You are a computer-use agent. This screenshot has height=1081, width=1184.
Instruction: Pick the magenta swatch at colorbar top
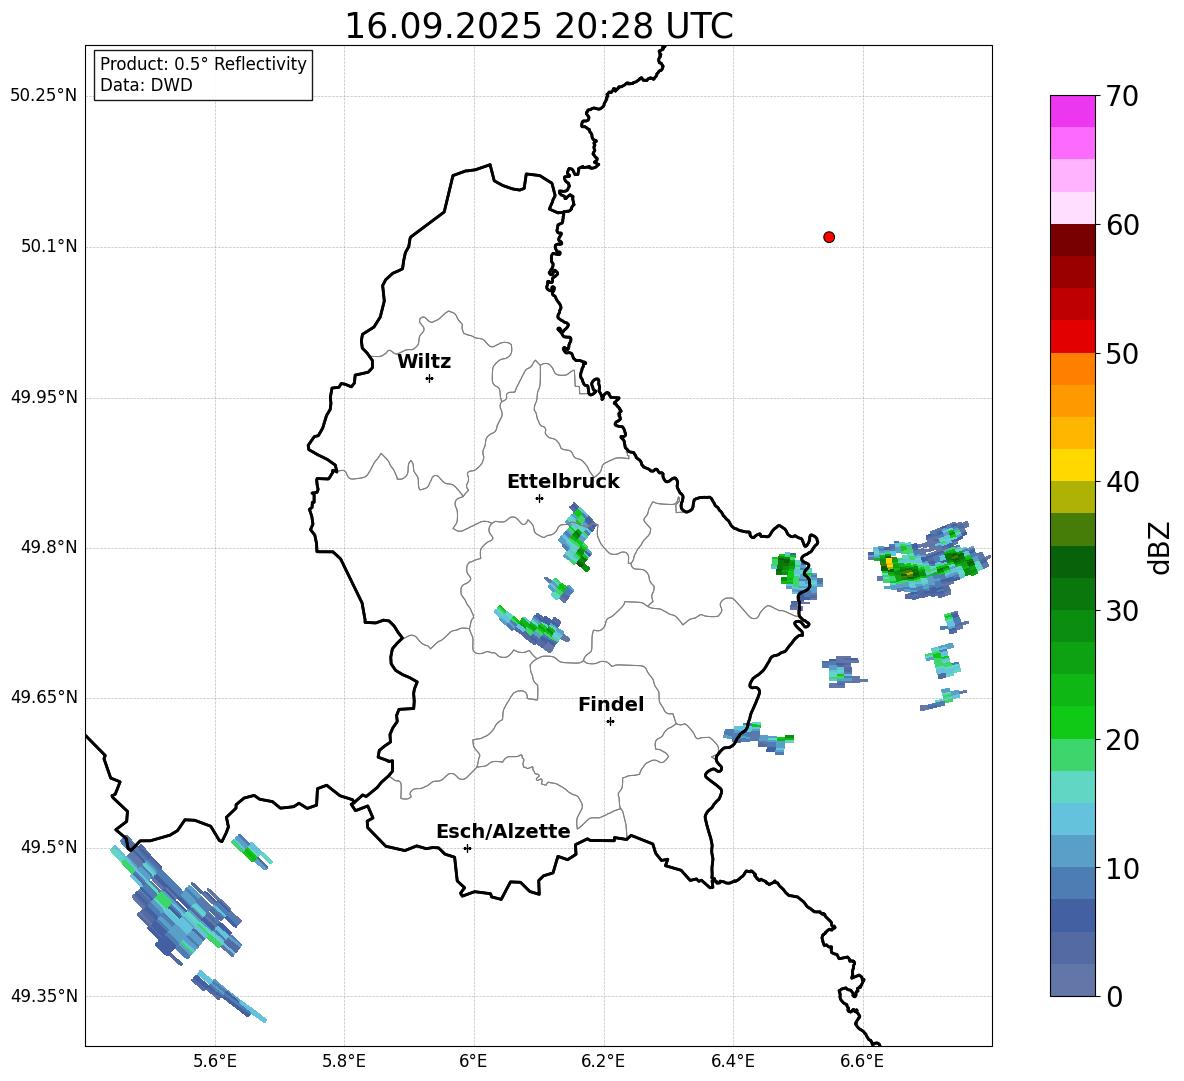[x=1073, y=111]
